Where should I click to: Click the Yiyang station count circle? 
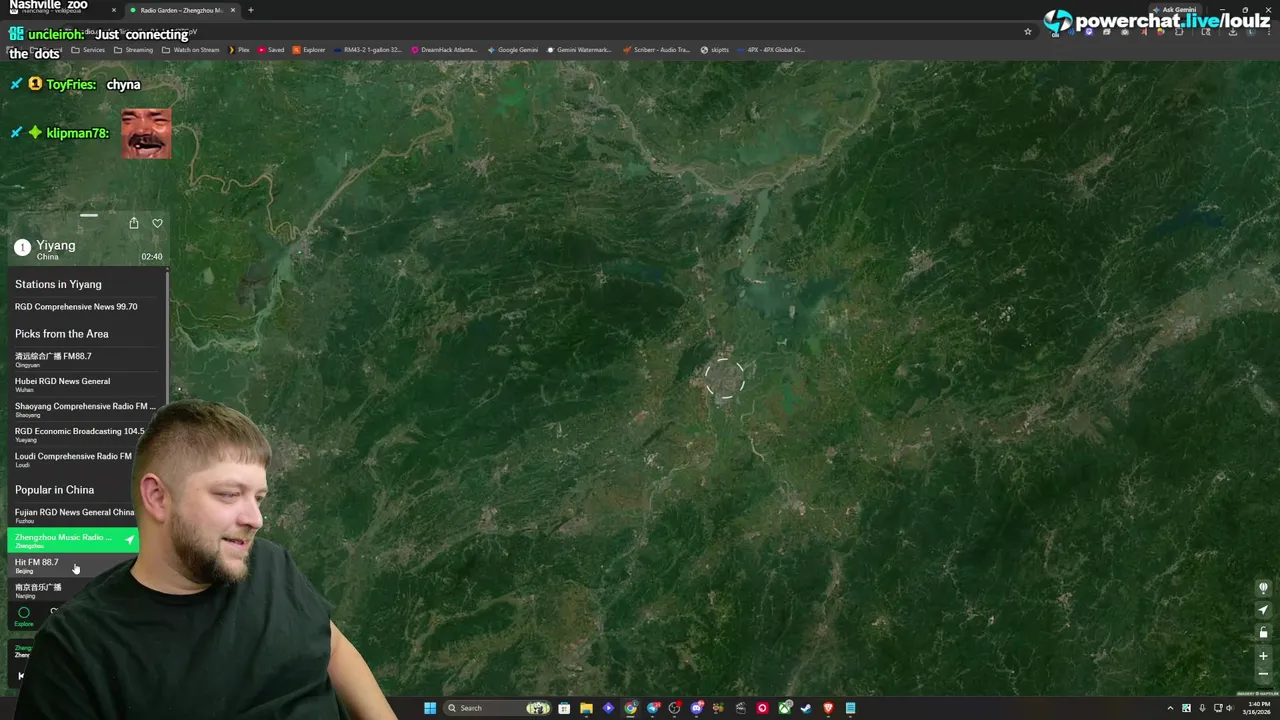click(x=22, y=247)
